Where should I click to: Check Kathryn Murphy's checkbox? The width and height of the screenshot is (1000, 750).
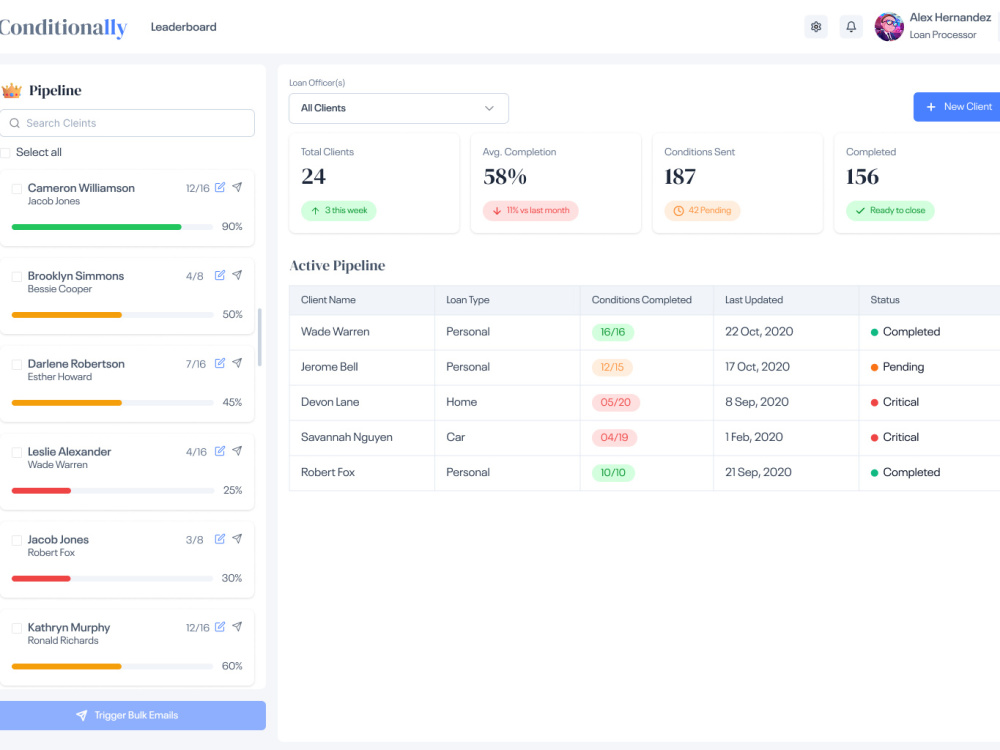pos(17,629)
